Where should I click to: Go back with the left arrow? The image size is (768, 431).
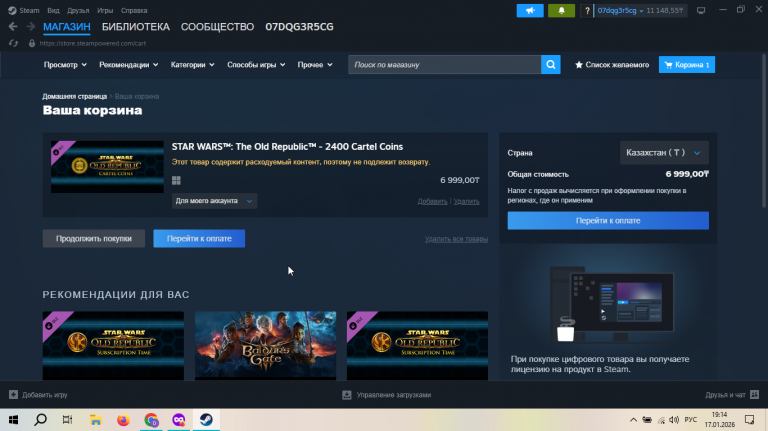[13, 27]
